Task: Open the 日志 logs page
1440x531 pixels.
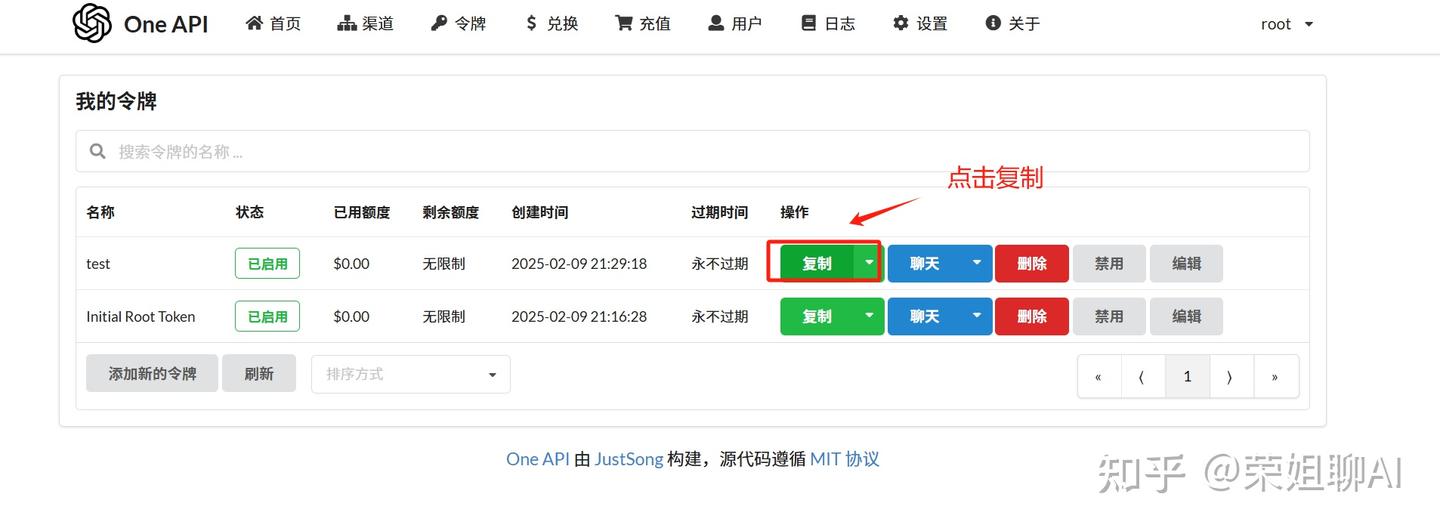Action: (x=828, y=23)
